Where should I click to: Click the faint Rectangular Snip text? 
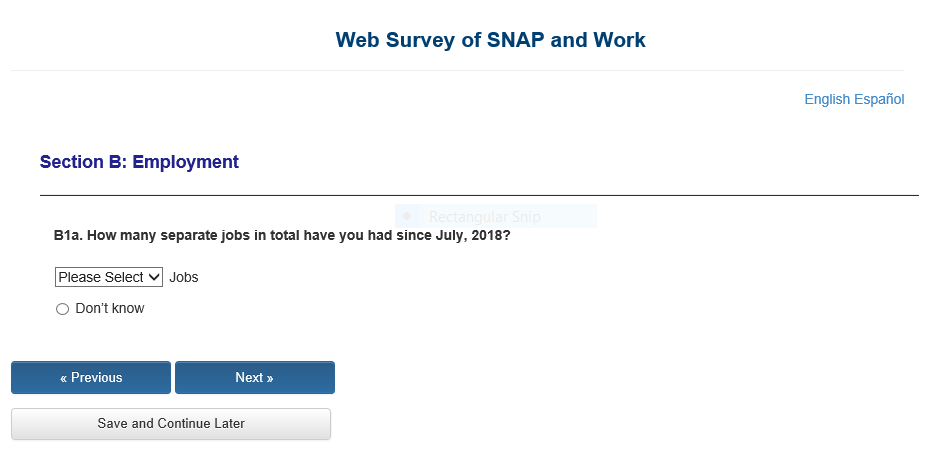tap(484, 216)
